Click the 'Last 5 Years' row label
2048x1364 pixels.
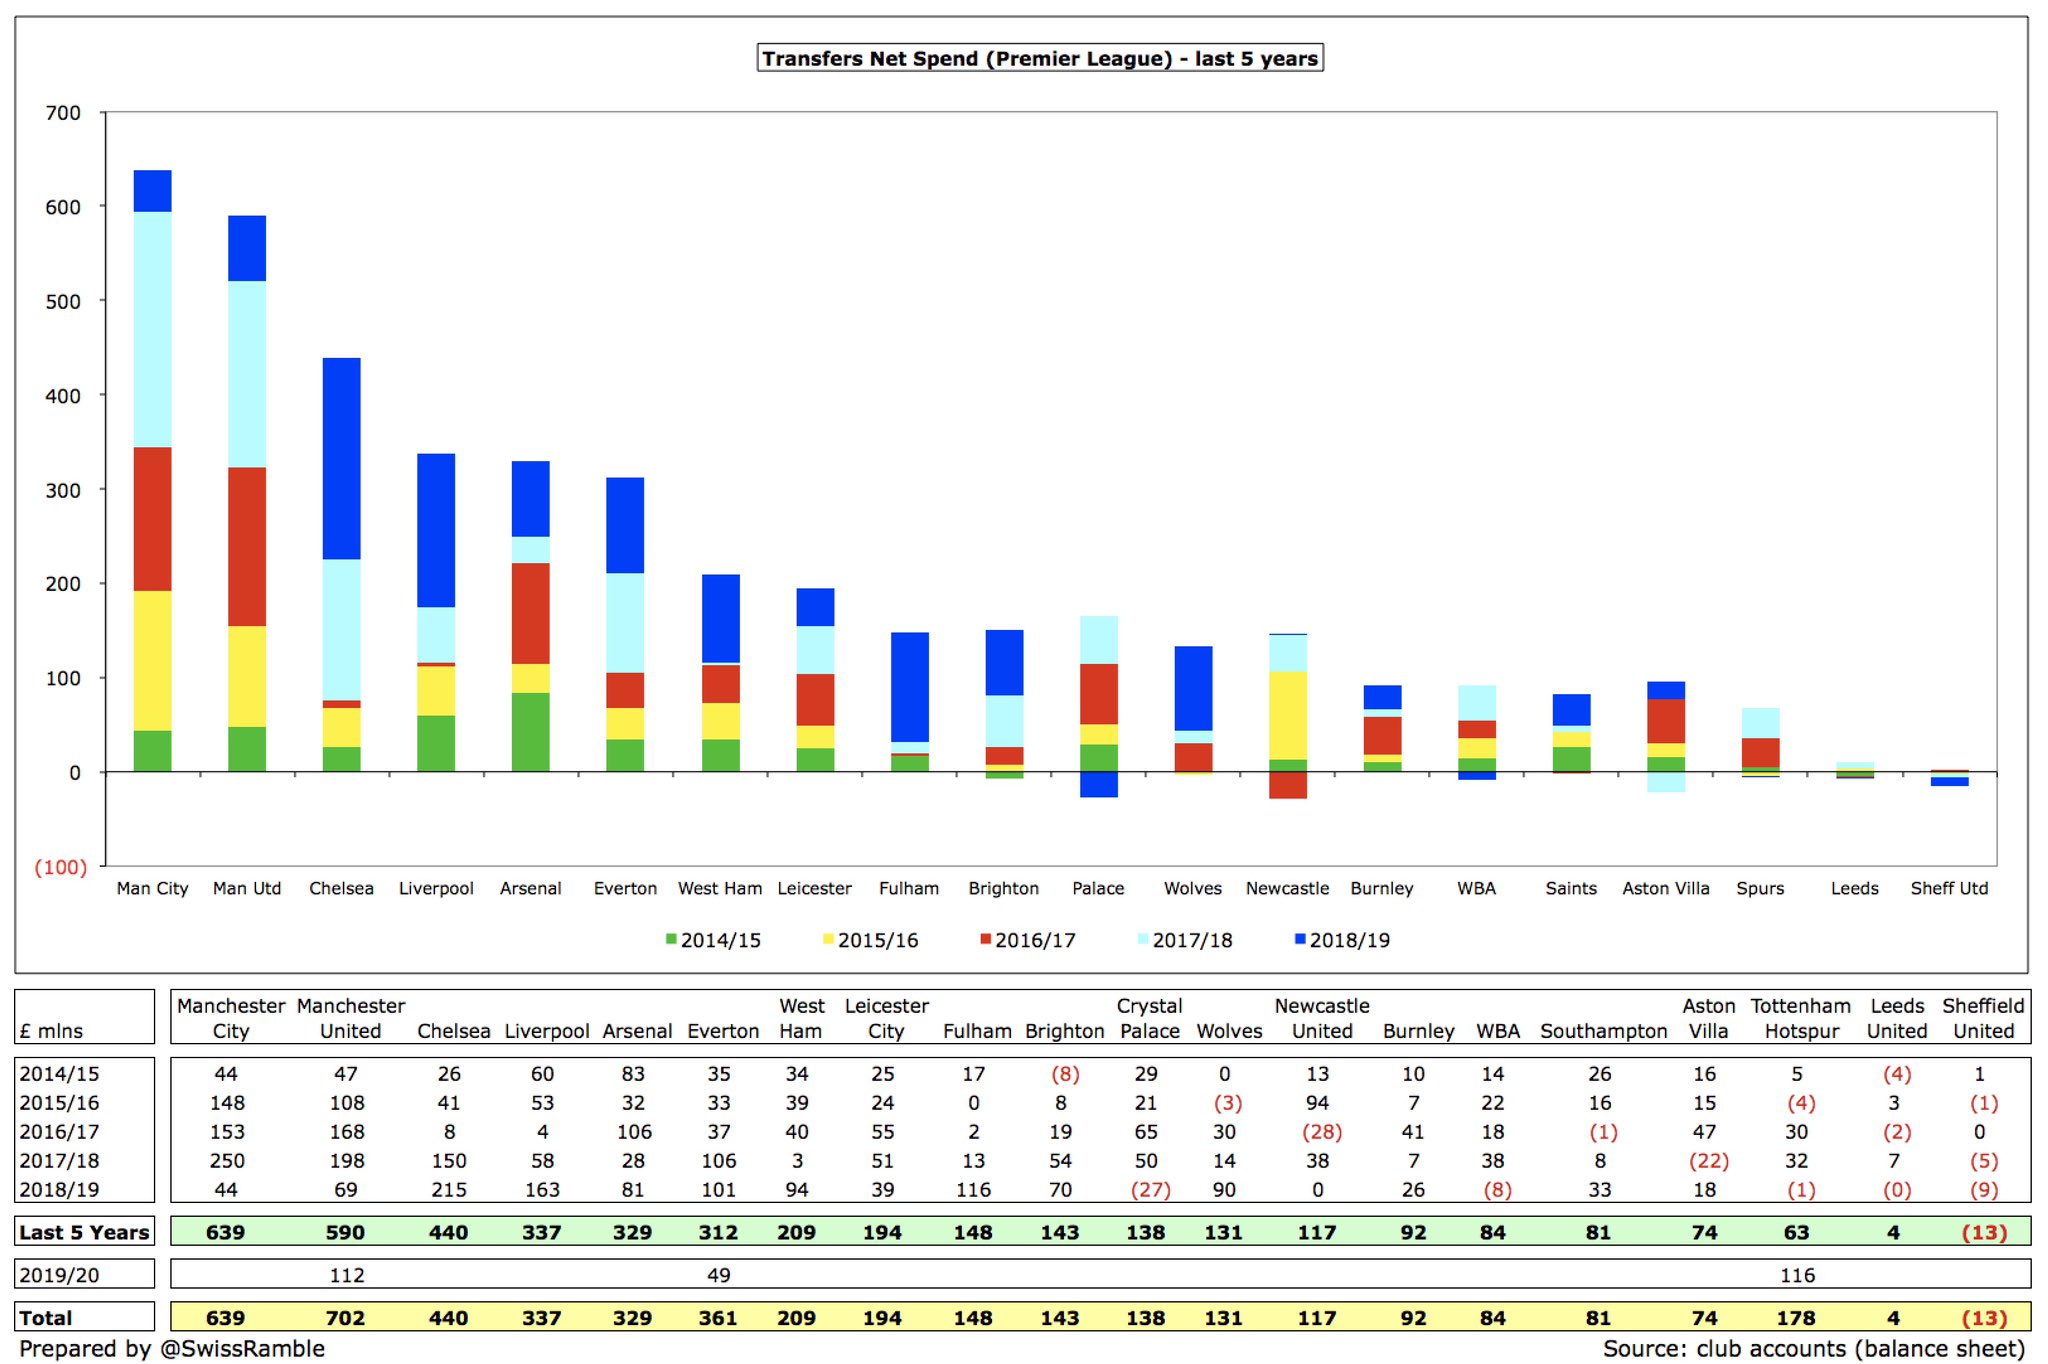pyautogui.click(x=85, y=1232)
